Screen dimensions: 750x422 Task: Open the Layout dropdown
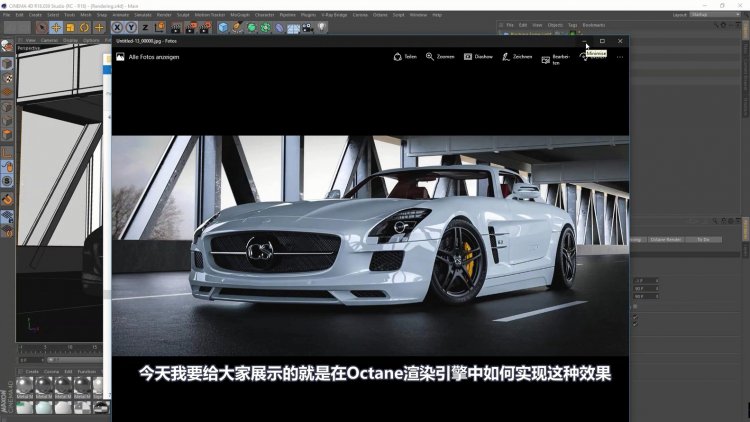[x=715, y=15]
